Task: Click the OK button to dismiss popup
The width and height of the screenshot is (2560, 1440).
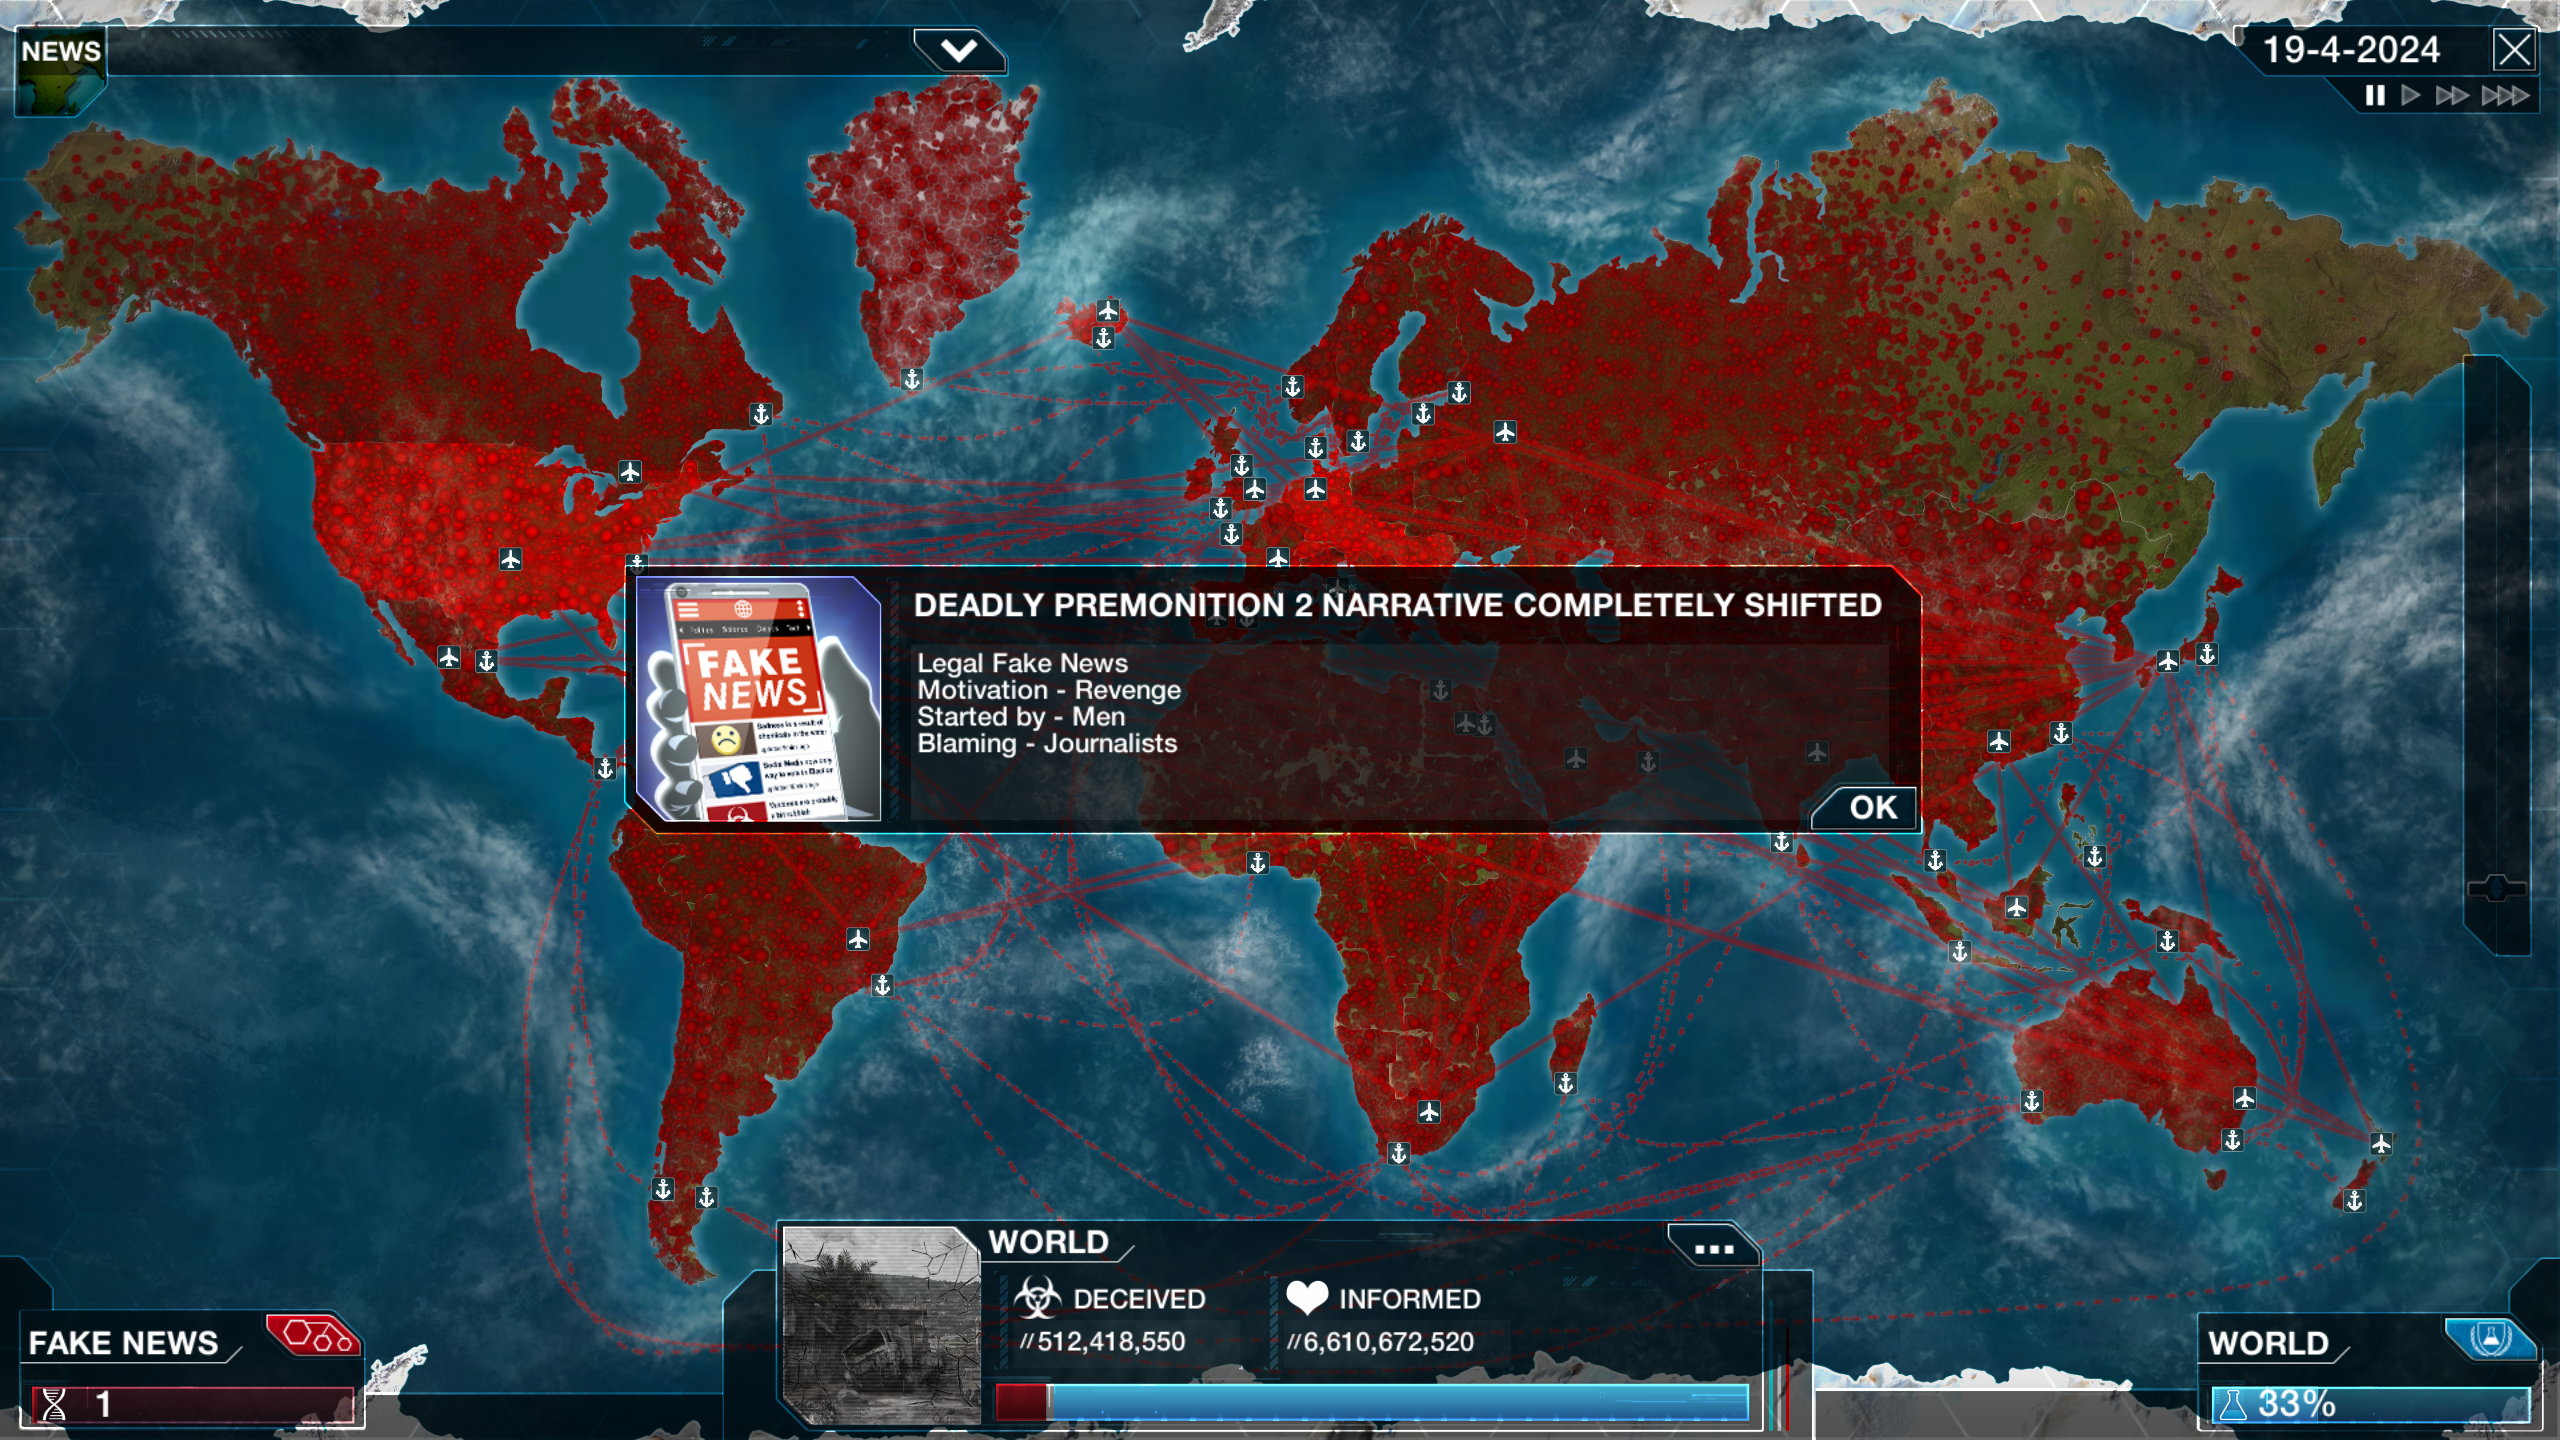Action: [x=1871, y=805]
